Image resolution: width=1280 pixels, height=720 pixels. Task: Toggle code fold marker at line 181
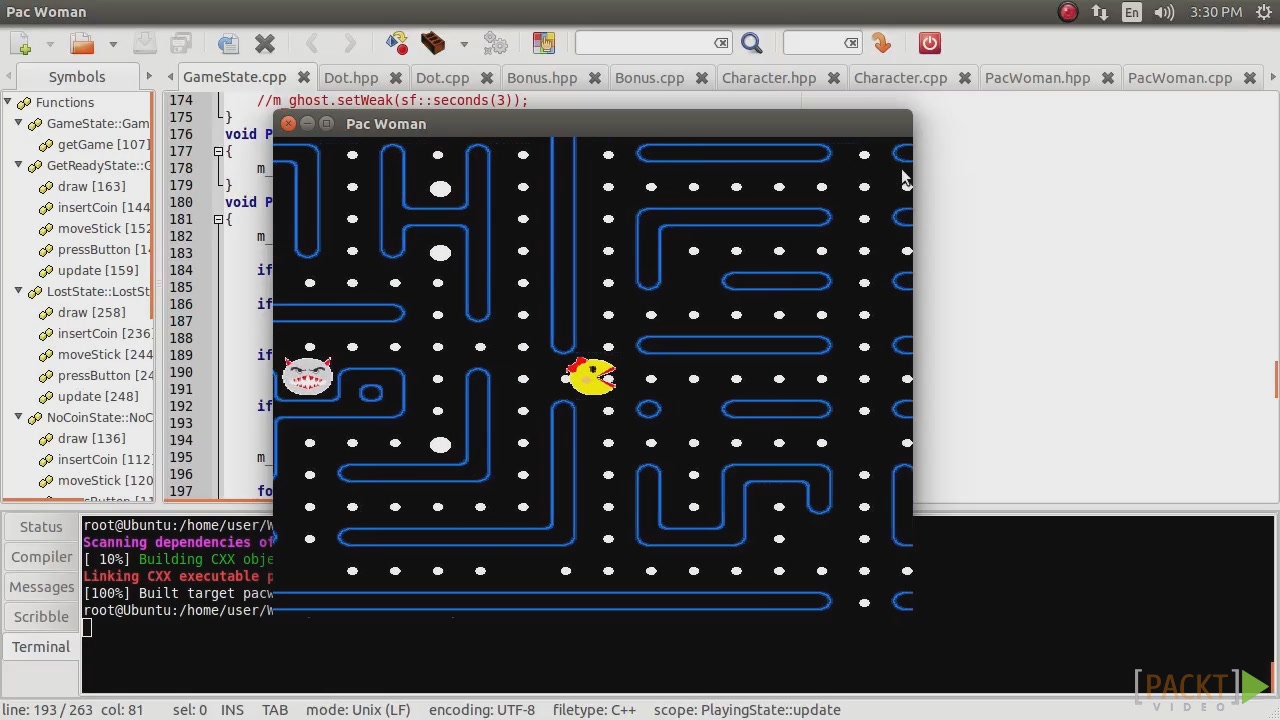click(x=218, y=219)
